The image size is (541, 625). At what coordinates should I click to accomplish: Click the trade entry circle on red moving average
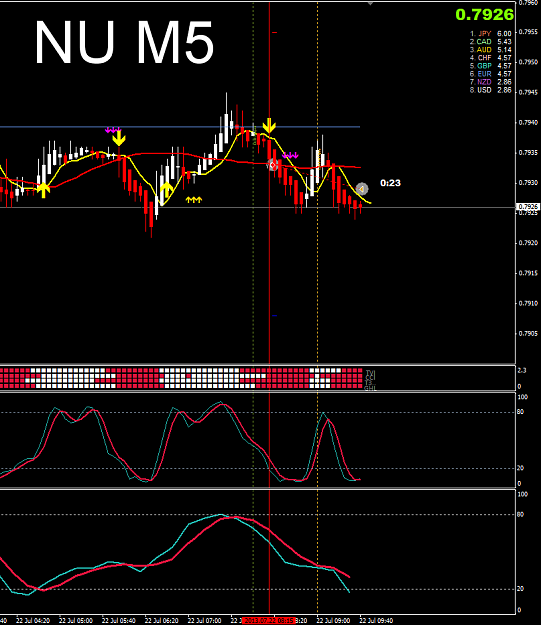272,165
